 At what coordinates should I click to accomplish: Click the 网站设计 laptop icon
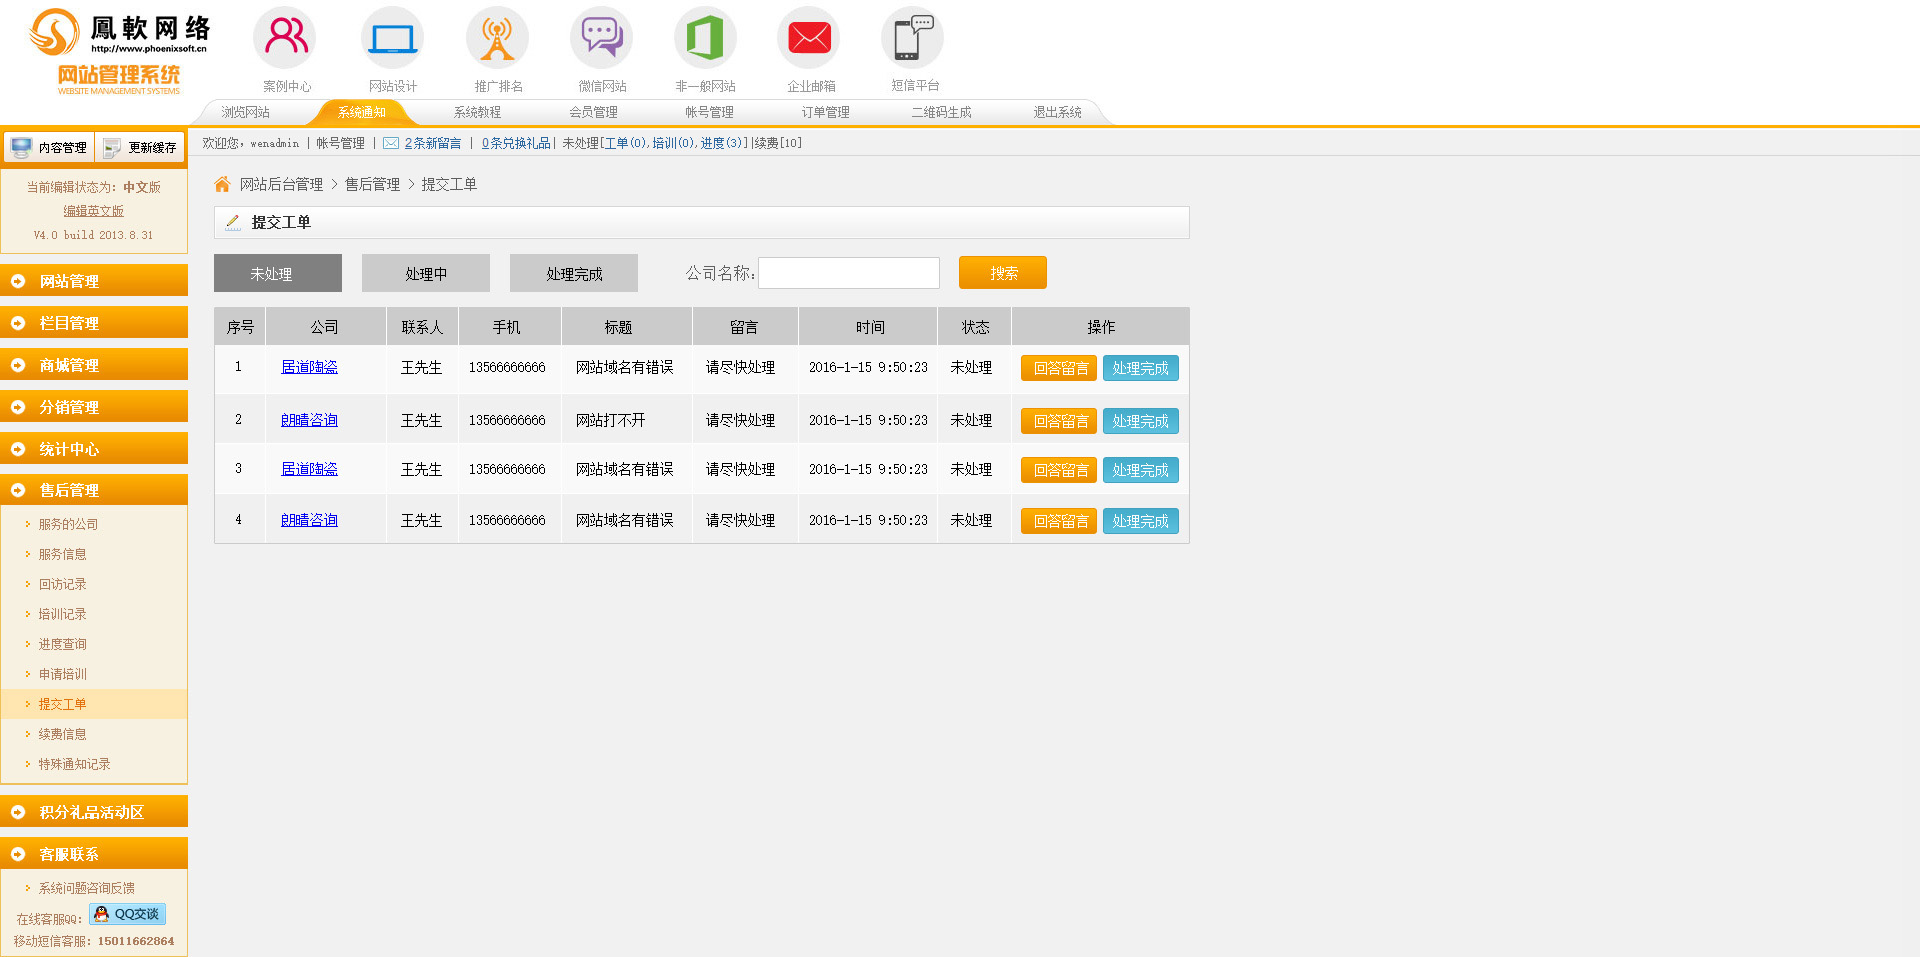coord(392,38)
